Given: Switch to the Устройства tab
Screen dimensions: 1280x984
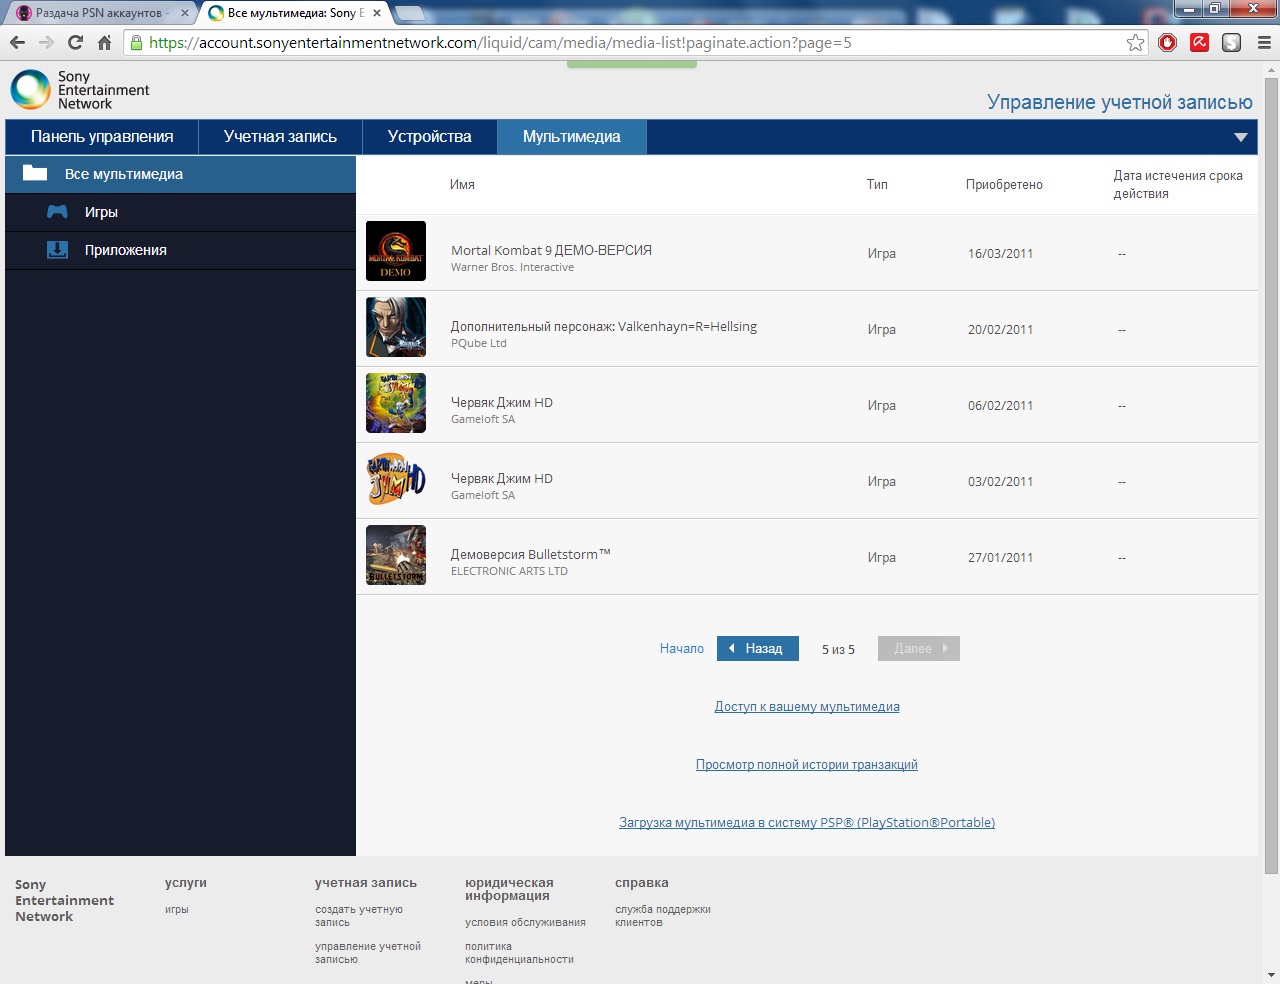Looking at the screenshot, I should 429,137.
